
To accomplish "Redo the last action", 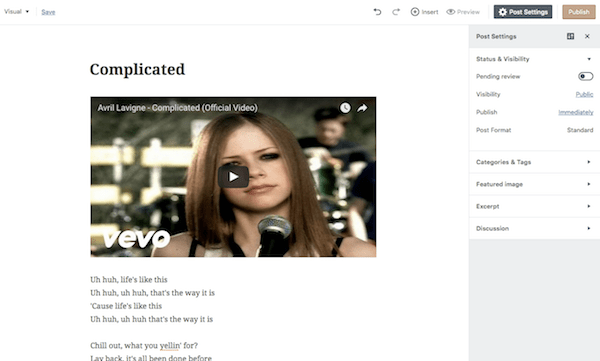I will (x=396, y=12).
